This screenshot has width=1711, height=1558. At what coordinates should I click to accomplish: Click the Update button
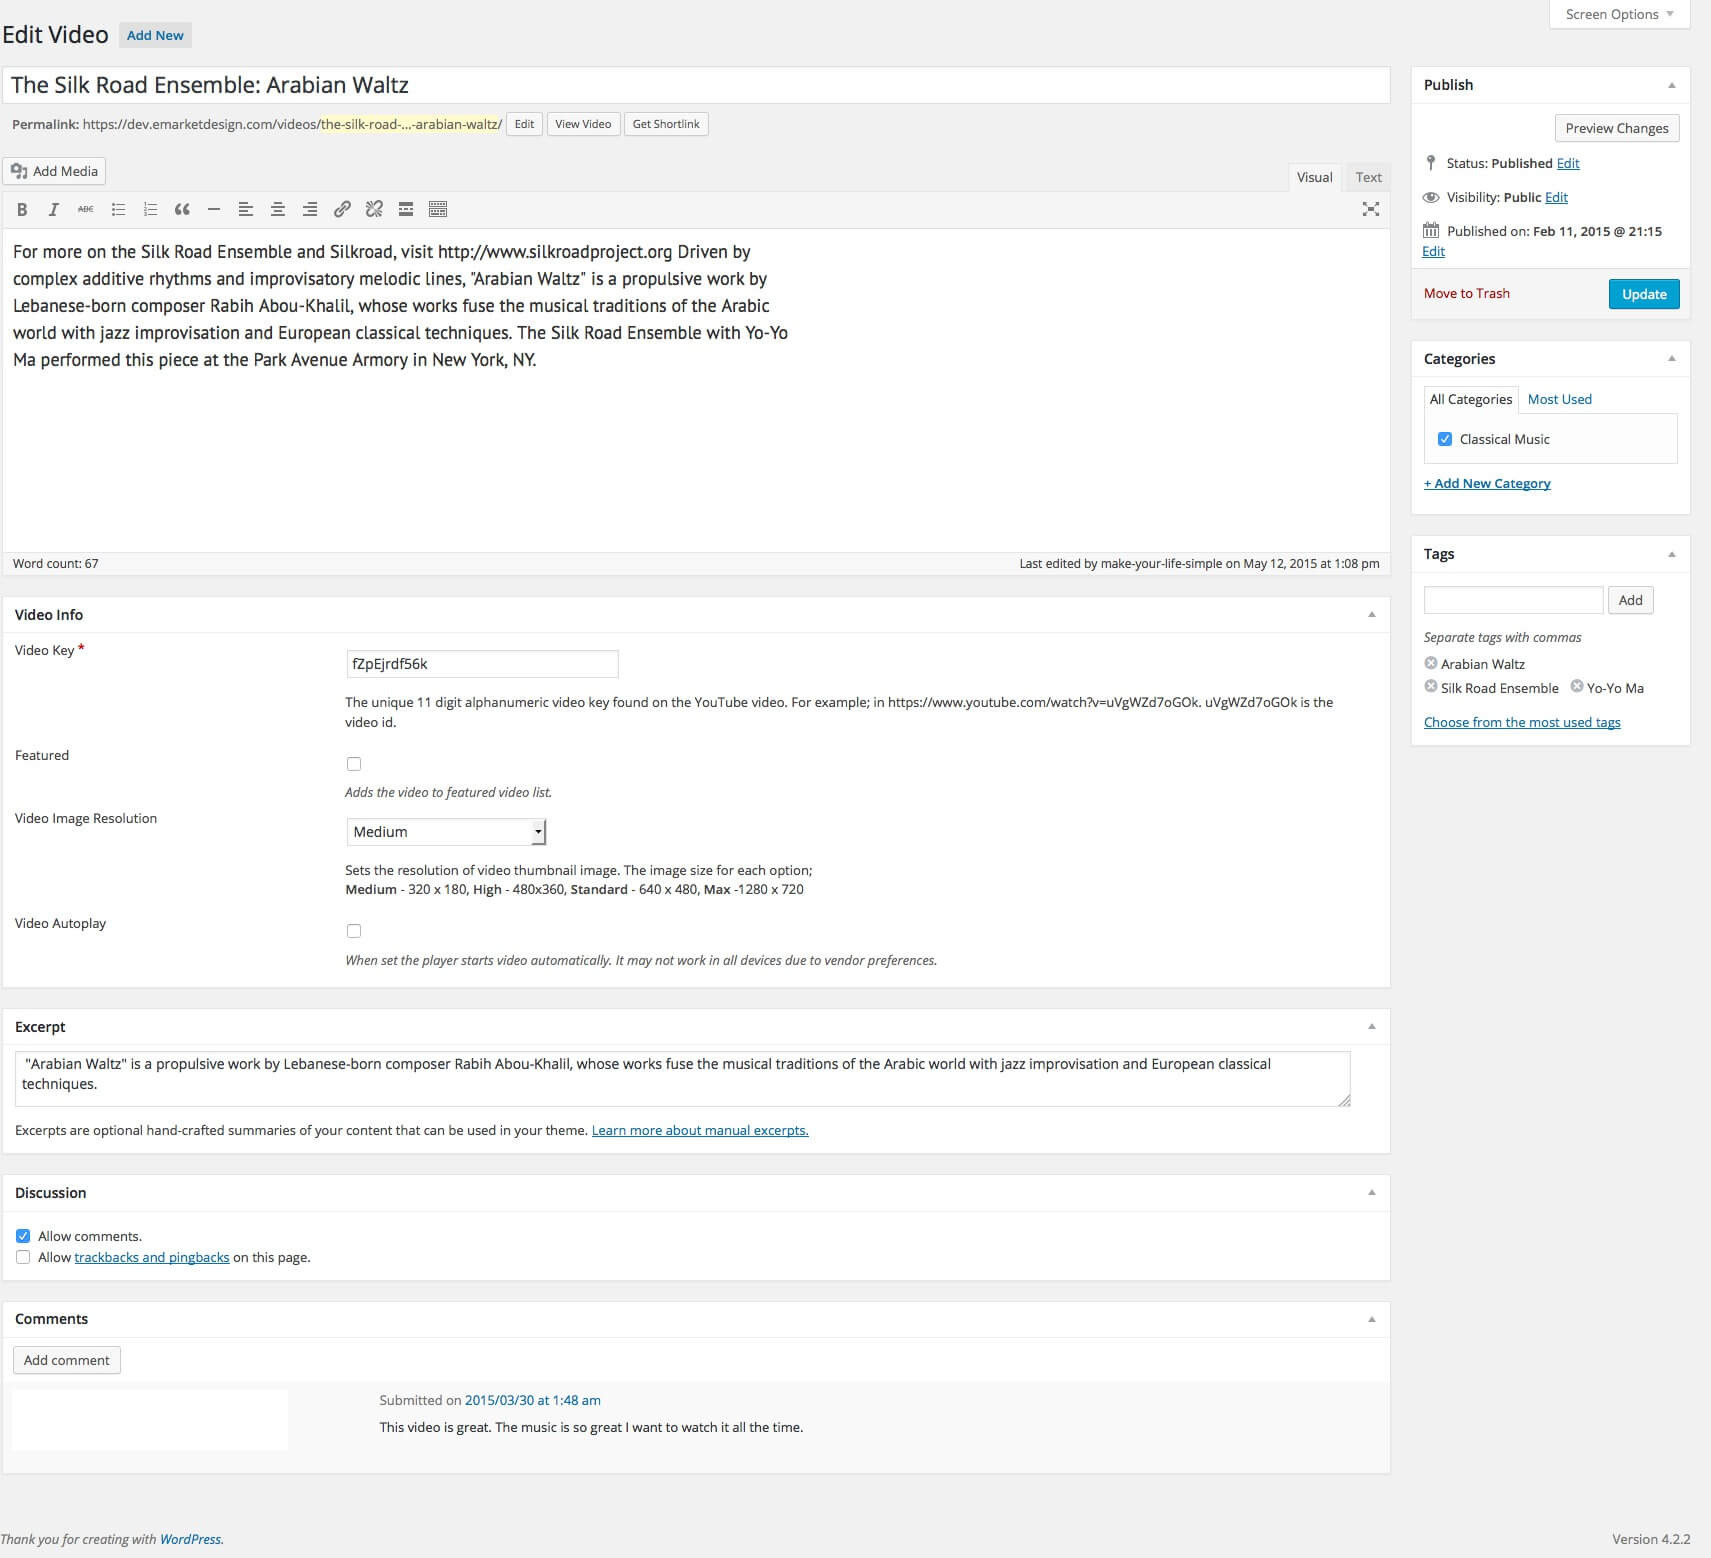click(x=1643, y=293)
